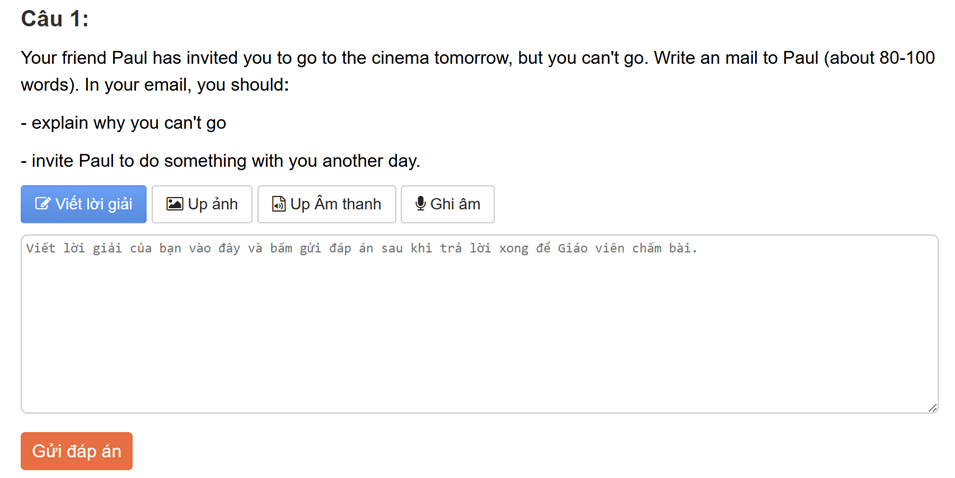Click the picture icon on Up ảnh
The width and height of the screenshot is (955, 478).
pyautogui.click(x=175, y=204)
